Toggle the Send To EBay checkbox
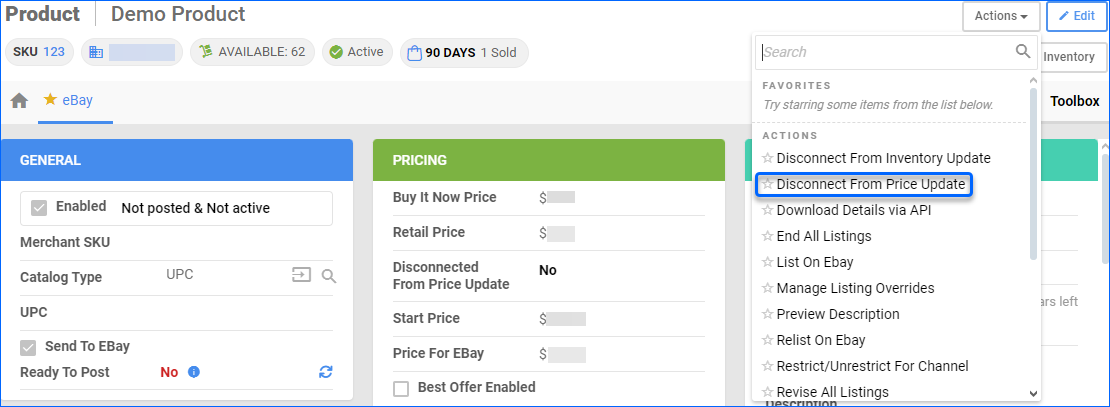1110x407 pixels. (x=29, y=347)
